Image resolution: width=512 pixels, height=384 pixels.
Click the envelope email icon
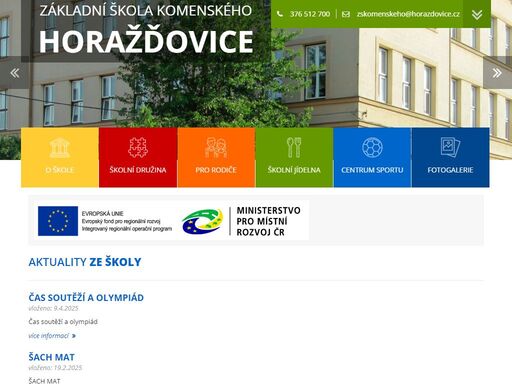click(x=346, y=14)
